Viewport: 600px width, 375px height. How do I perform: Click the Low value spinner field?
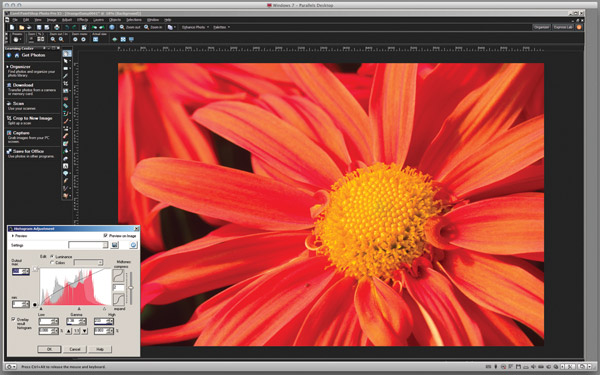[48, 321]
